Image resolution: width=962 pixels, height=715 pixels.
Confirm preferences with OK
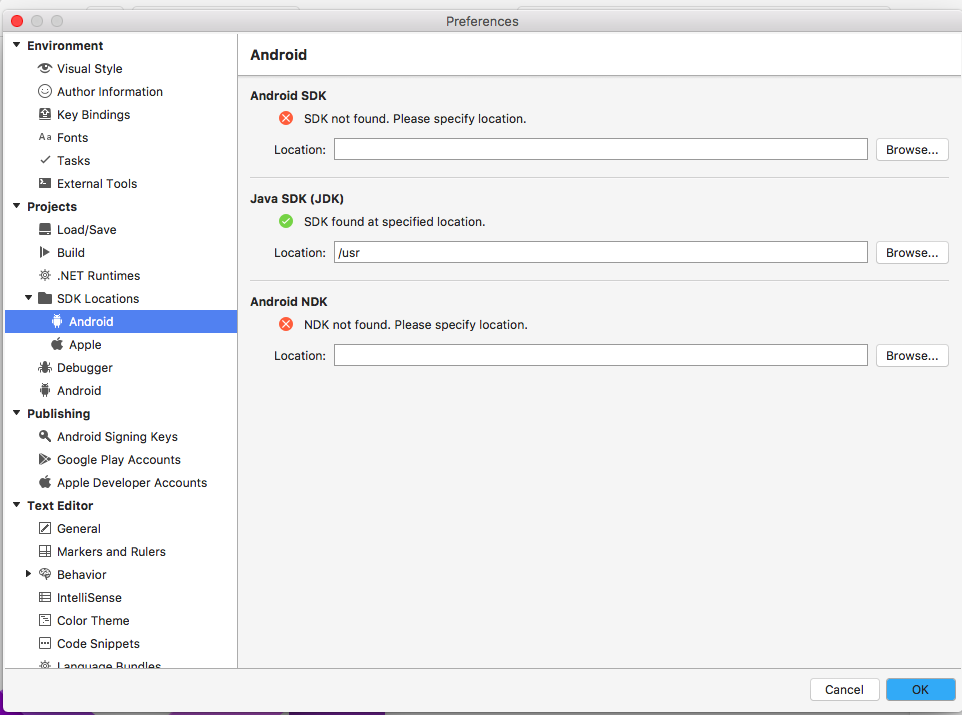click(920, 689)
